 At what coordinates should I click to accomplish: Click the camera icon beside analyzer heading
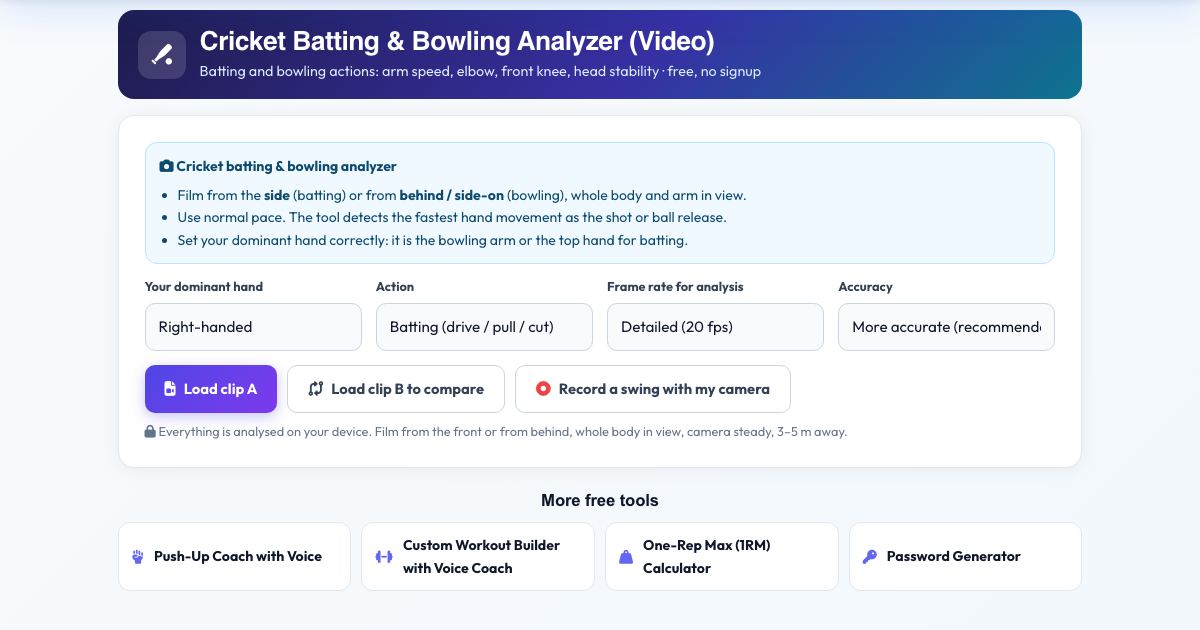166,166
